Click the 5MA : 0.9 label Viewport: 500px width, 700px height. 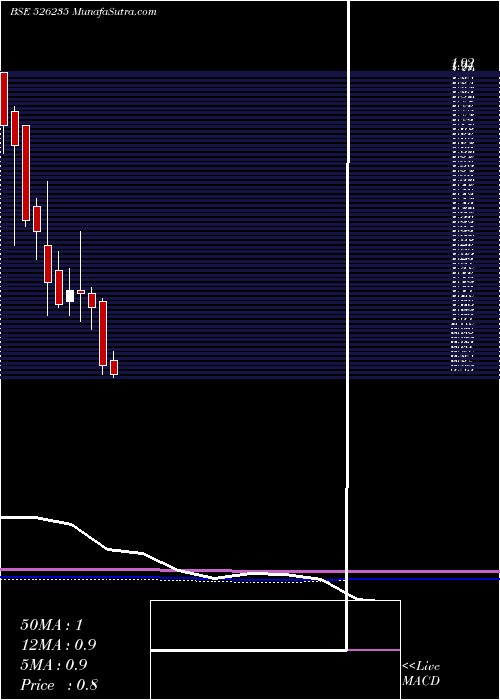[54, 665]
